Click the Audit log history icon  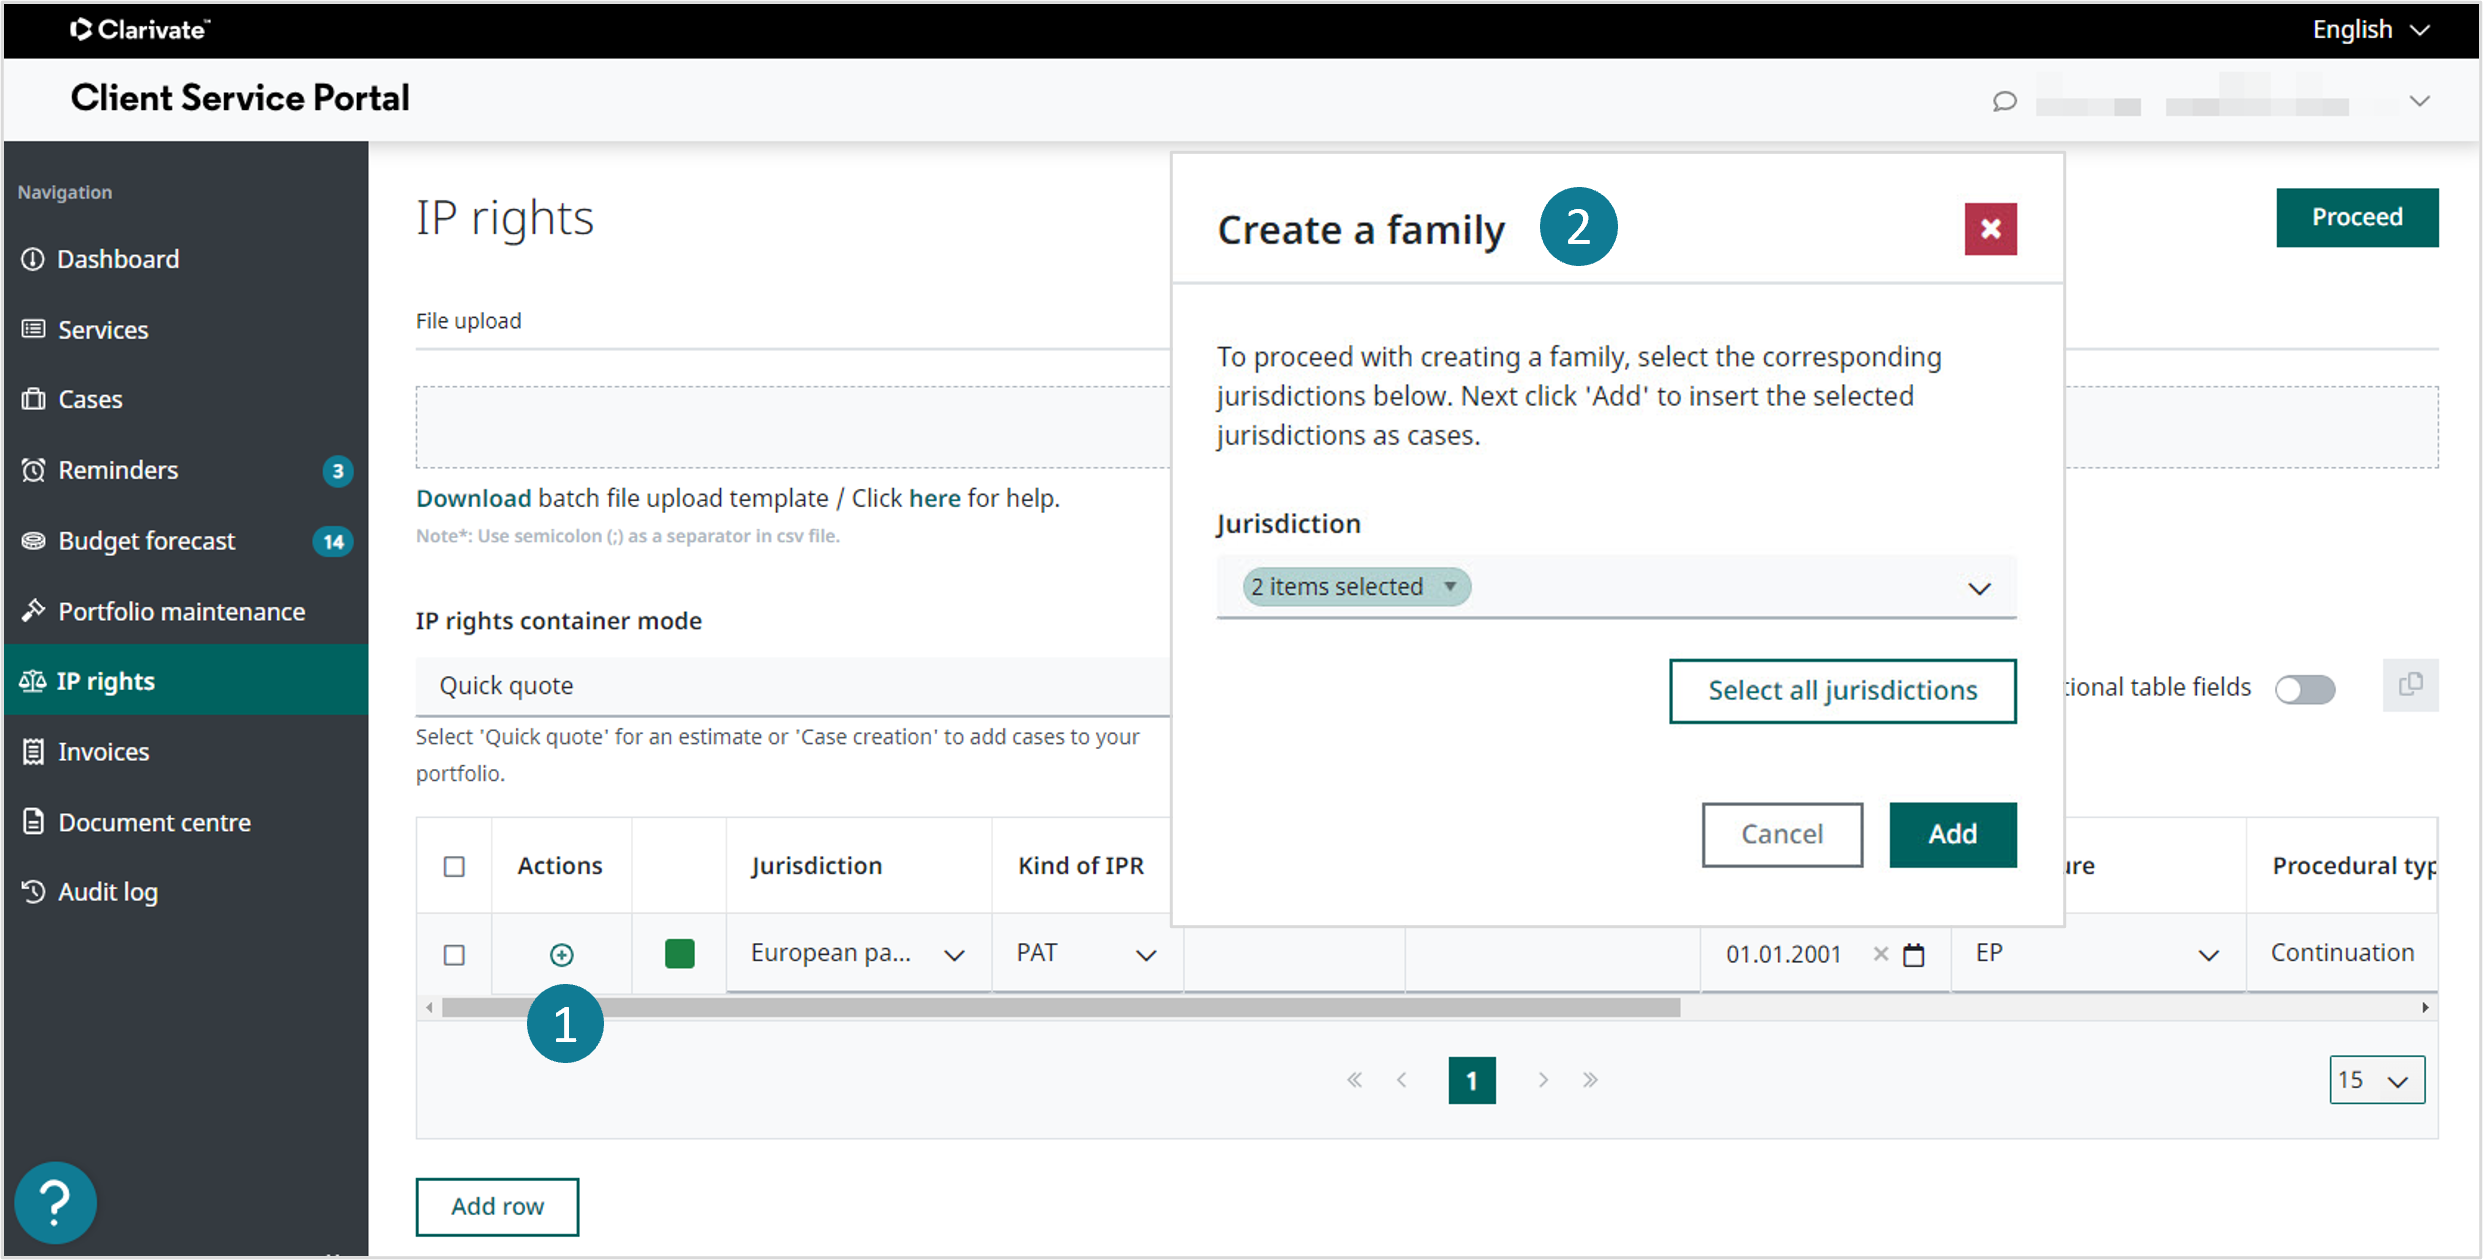tap(33, 892)
